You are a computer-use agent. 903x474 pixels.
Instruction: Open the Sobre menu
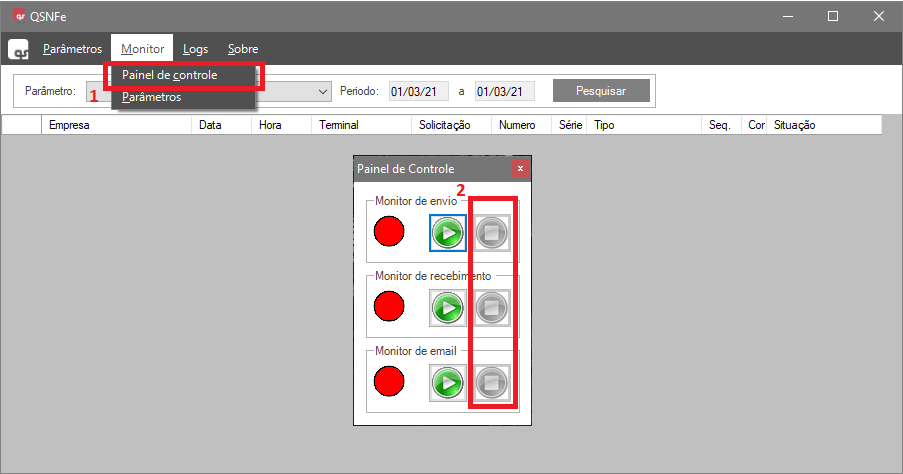[x=242, y=49]
